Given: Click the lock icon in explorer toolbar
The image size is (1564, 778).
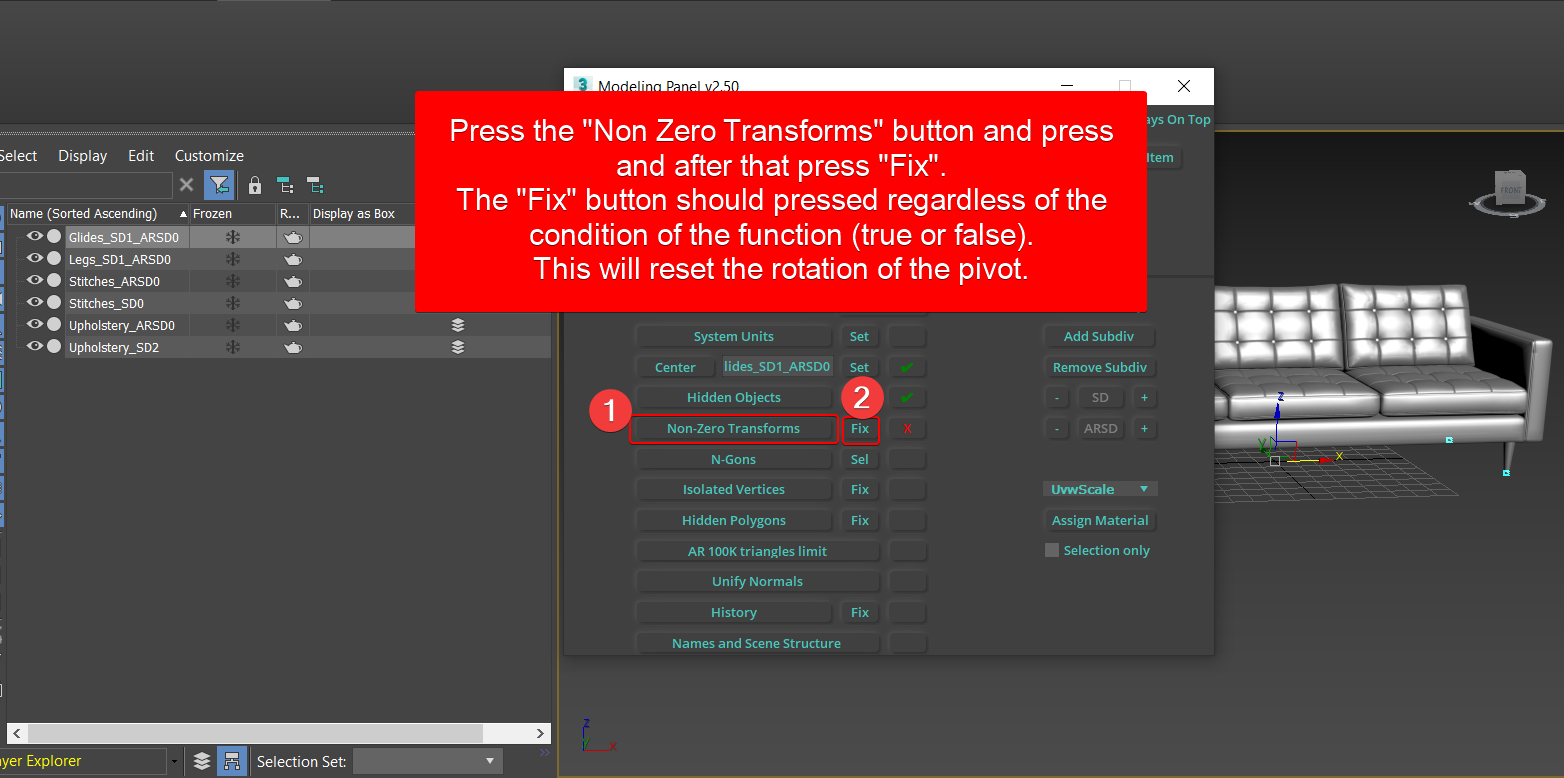Looking at the screenshot, I should point(255,185).
